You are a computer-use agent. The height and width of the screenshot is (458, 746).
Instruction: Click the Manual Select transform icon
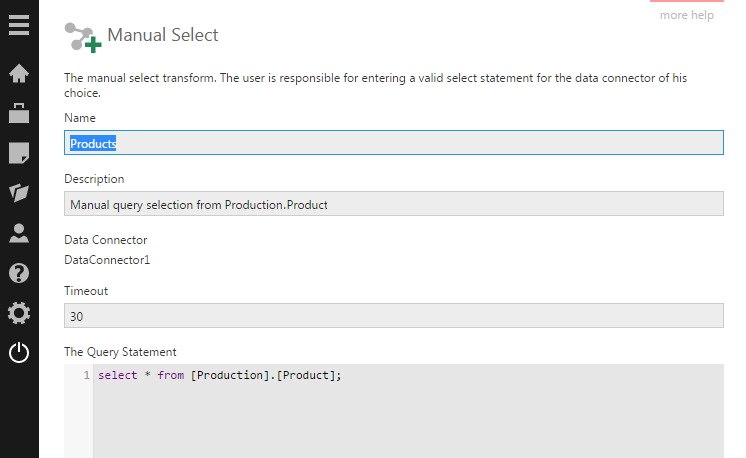click(83, 37)
